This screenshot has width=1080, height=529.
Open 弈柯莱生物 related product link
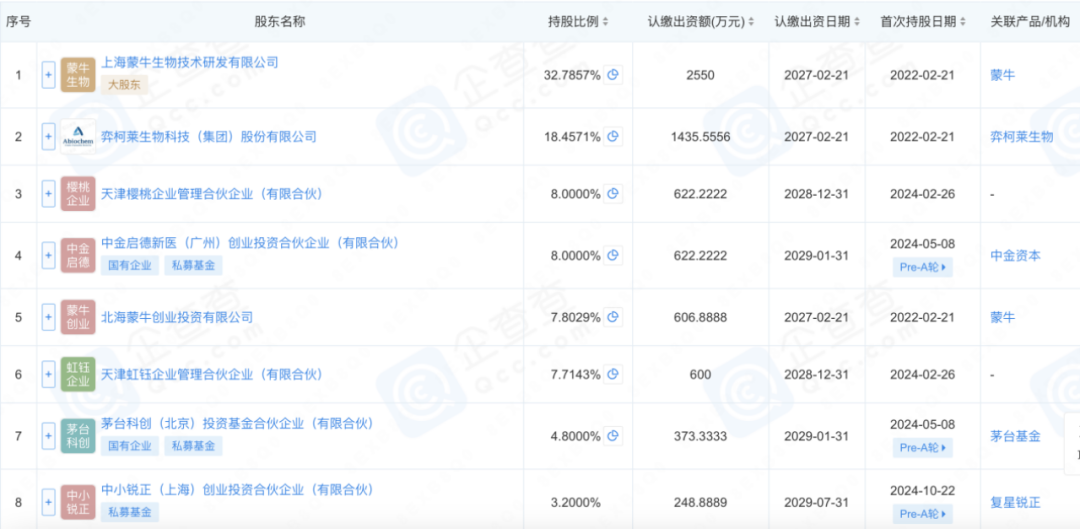(x=1021, y=136)
